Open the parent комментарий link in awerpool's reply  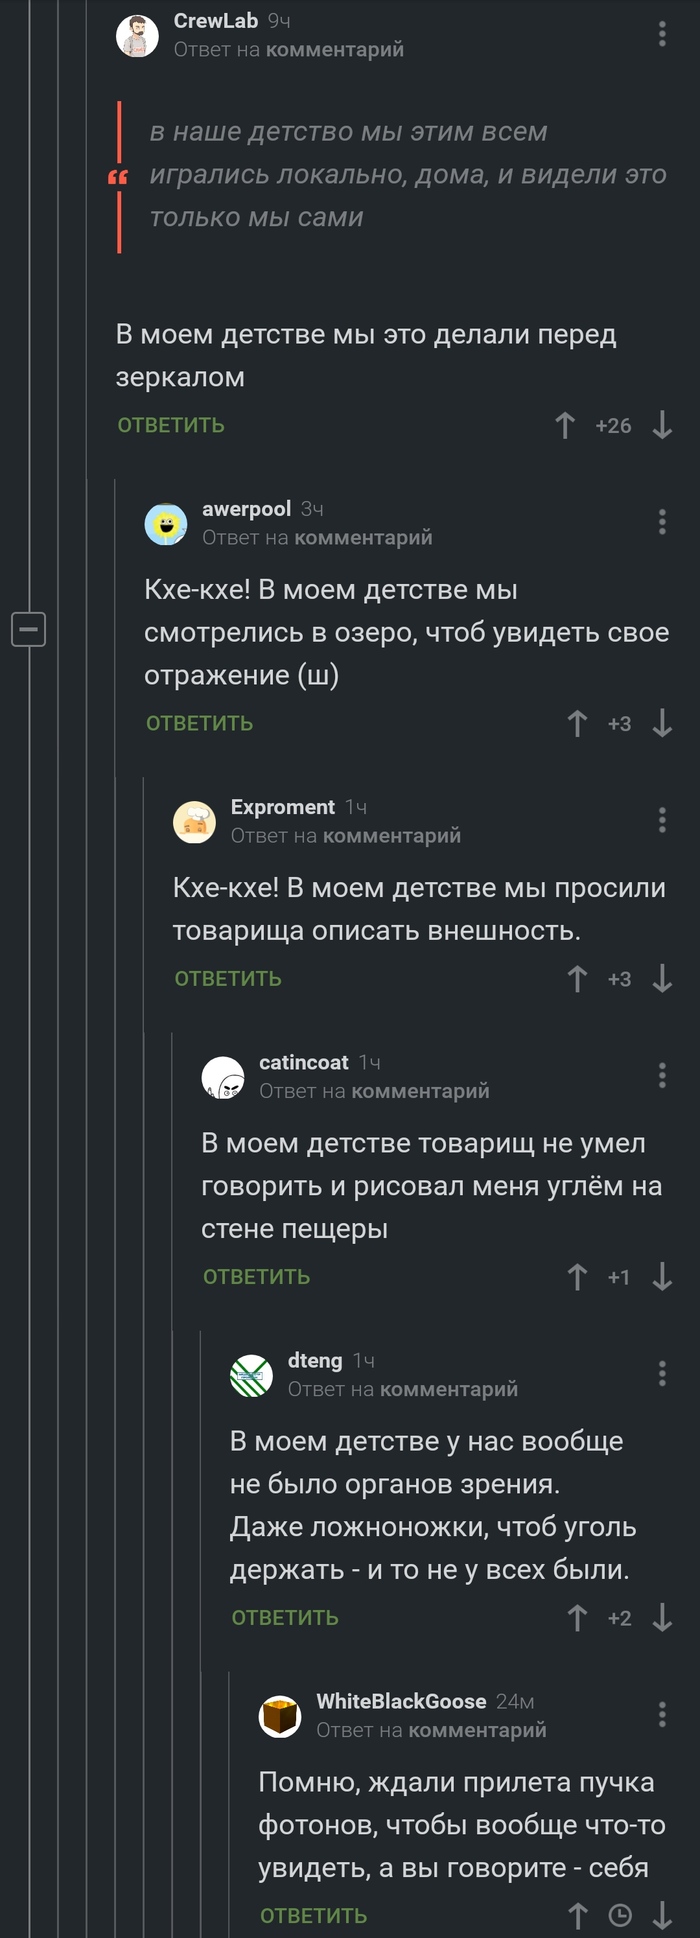[366, 537]
